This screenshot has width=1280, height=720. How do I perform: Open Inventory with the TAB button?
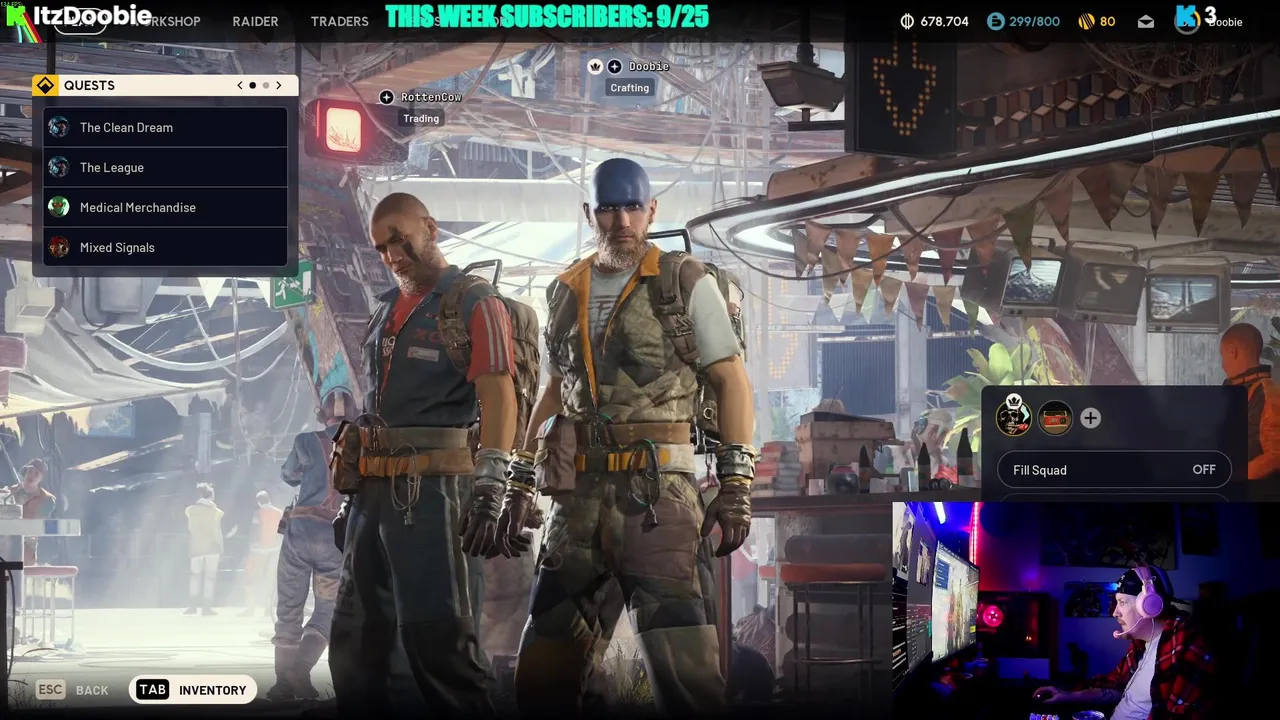[x=192, y=690]
